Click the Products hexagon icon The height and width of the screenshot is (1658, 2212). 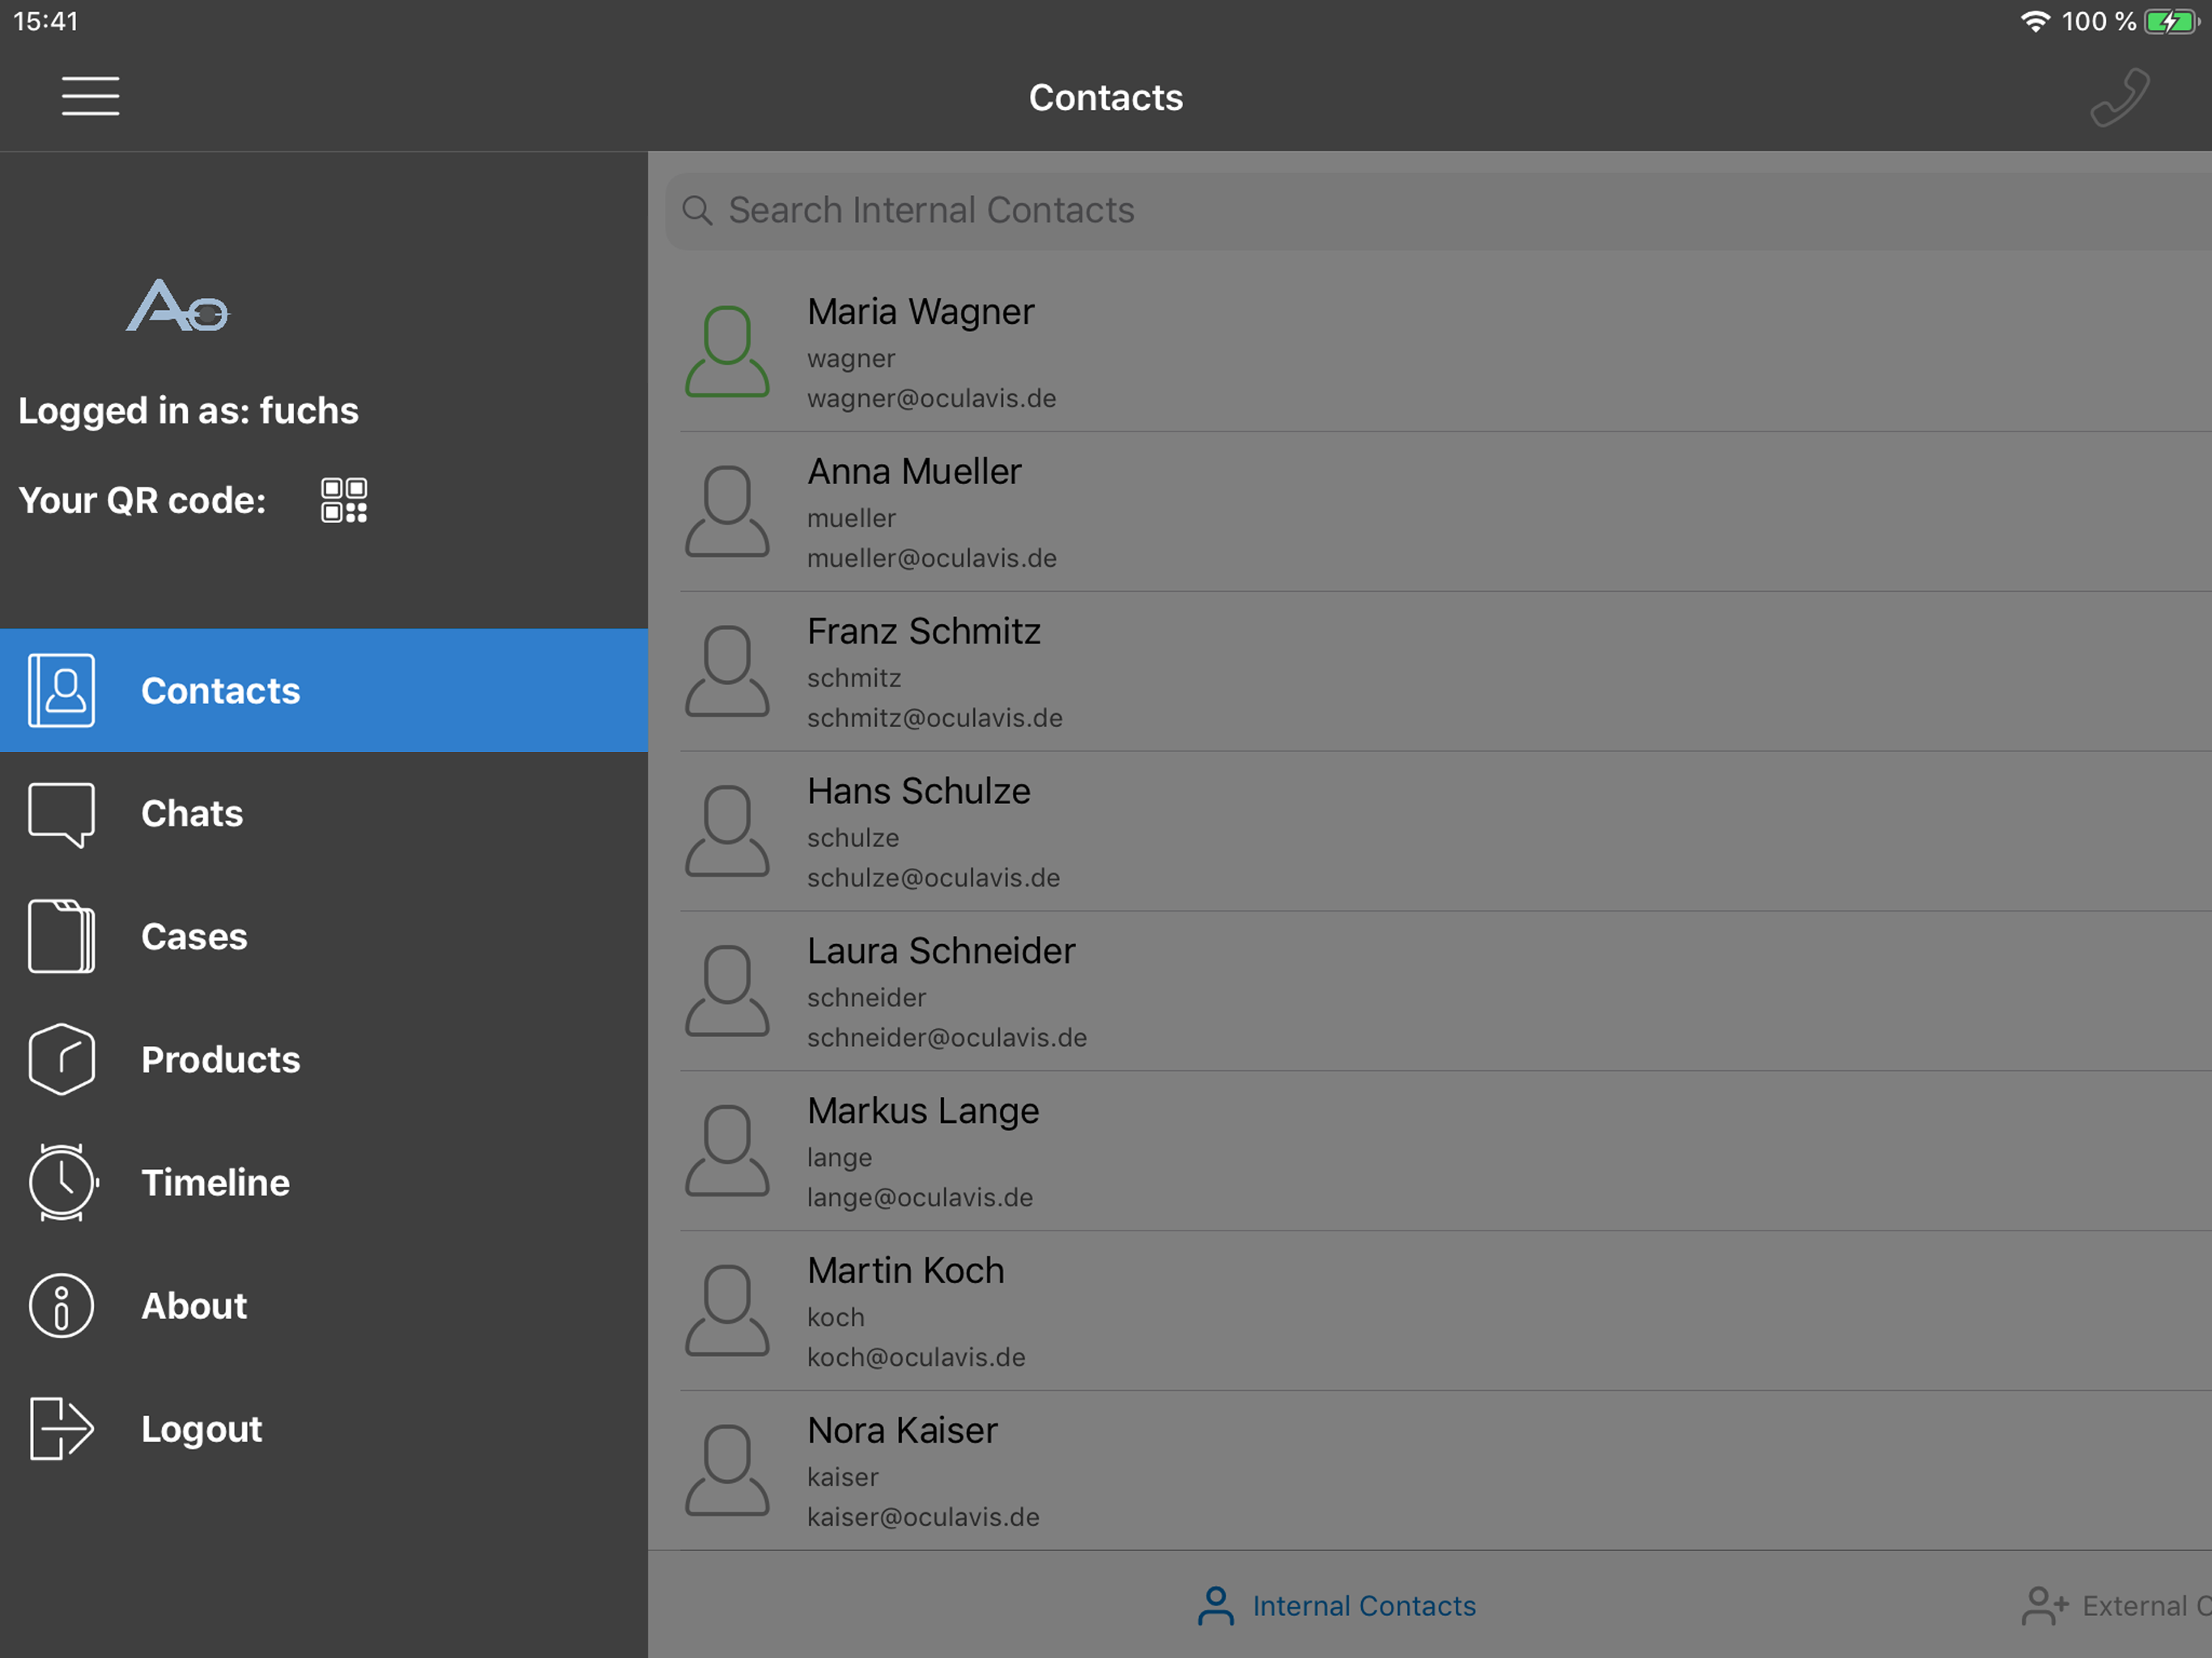pyautogui.click(x=62, y=1059)
